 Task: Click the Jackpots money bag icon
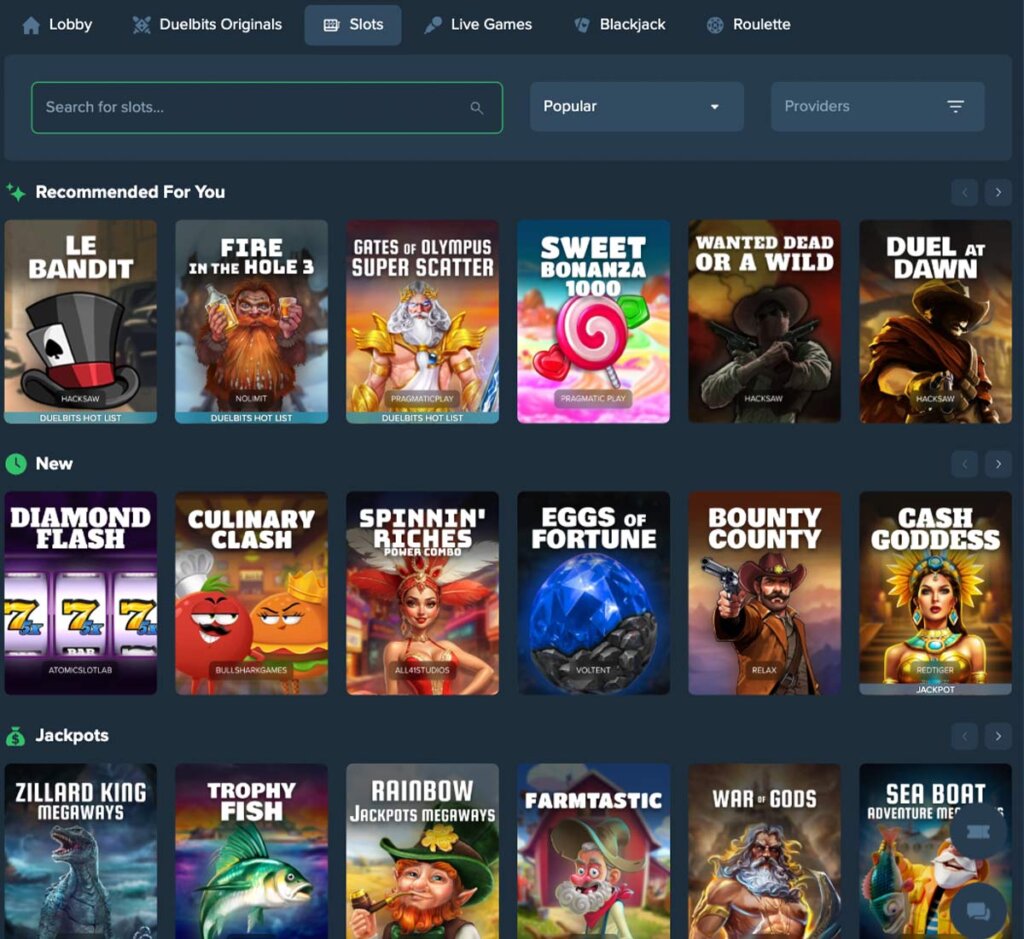click(16, 736)
